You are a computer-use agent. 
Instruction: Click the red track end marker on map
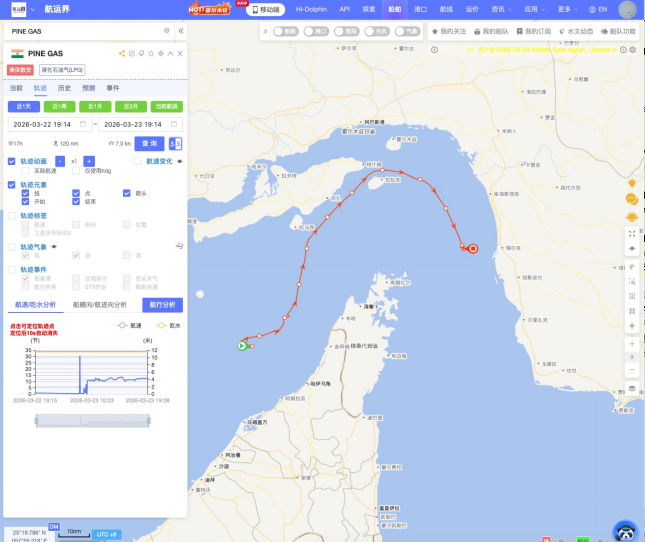(x=472, y=249)
